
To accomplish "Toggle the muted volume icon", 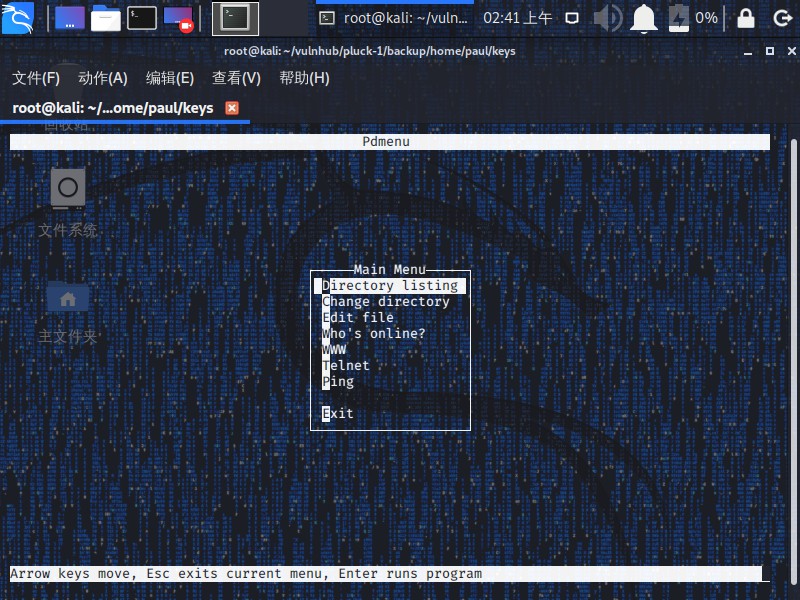I will pos(608,18).
